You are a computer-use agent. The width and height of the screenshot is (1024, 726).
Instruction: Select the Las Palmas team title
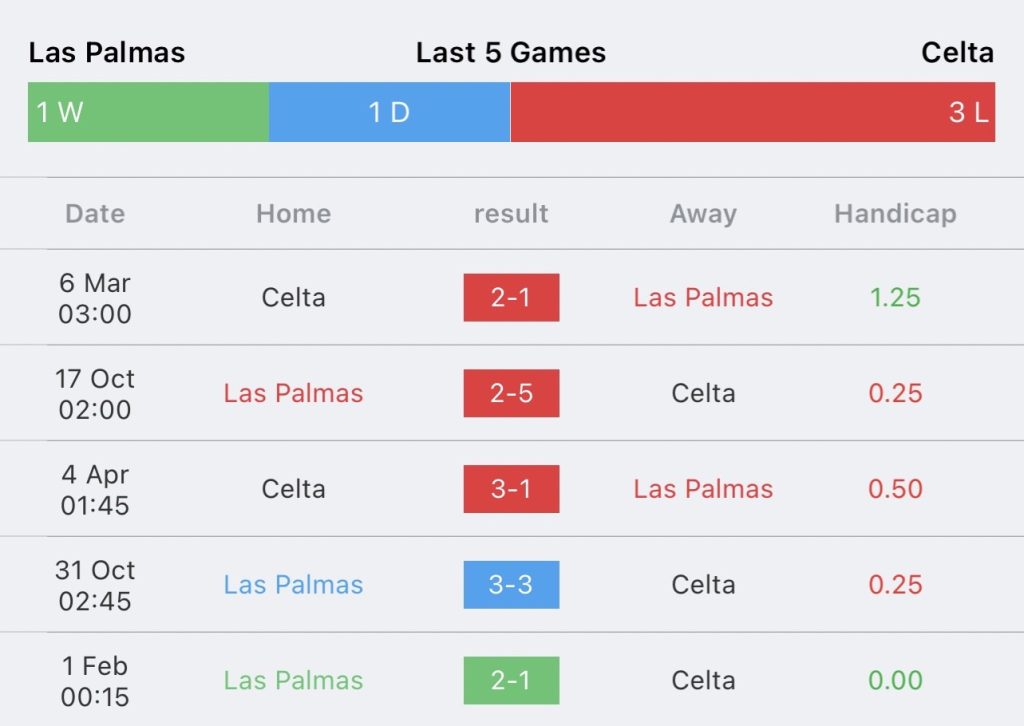107,53
